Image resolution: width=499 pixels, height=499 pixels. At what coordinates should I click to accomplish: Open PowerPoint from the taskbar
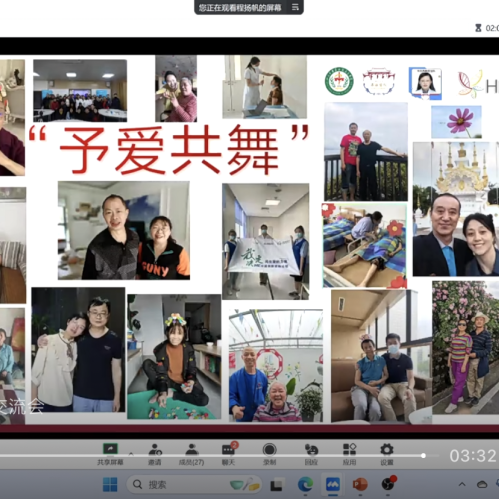[x=360, y=484]
